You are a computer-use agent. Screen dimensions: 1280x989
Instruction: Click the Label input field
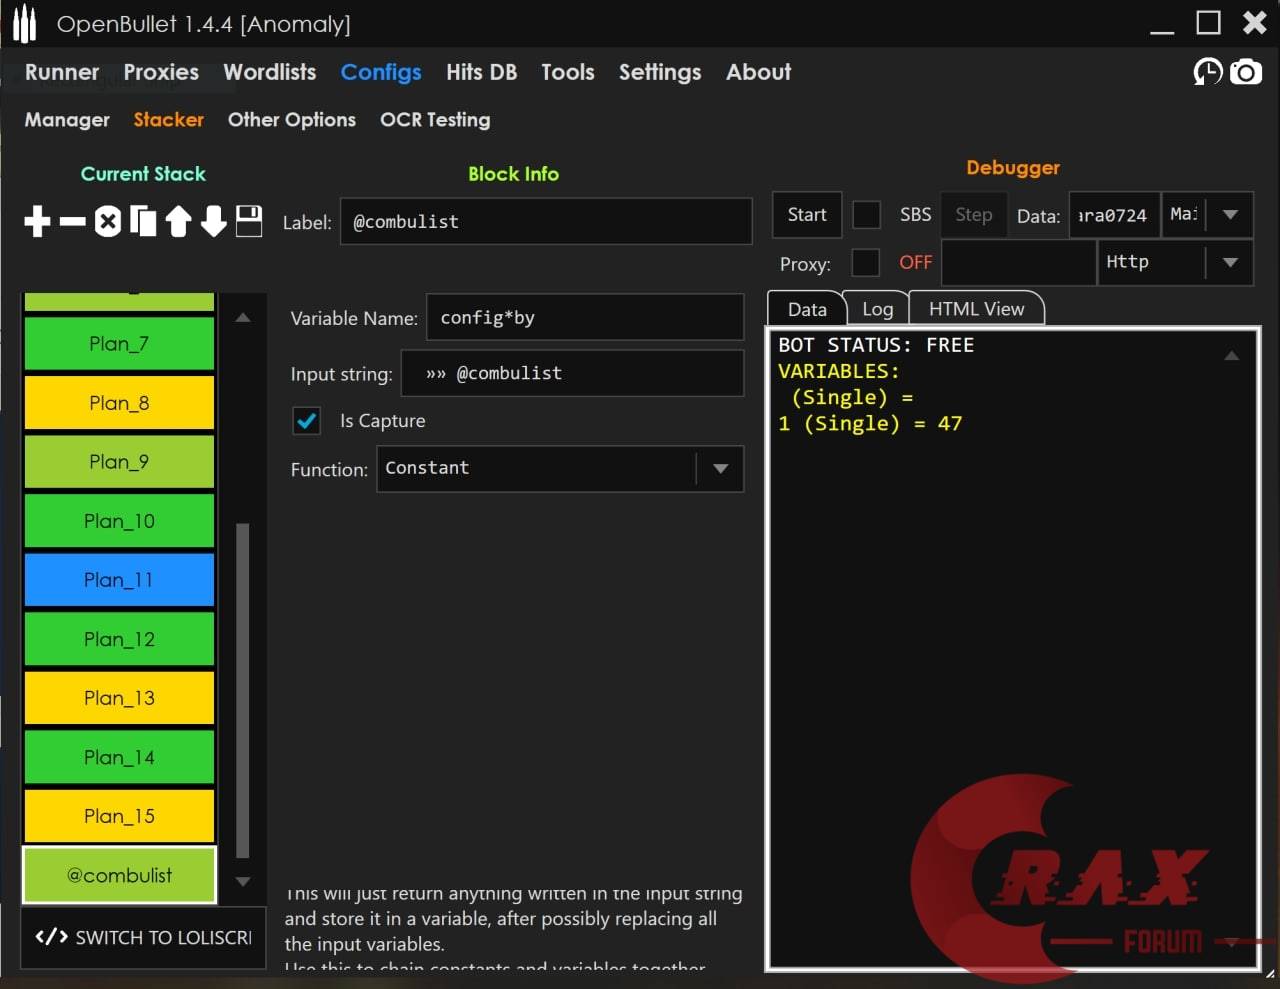(x=546, y=221)
